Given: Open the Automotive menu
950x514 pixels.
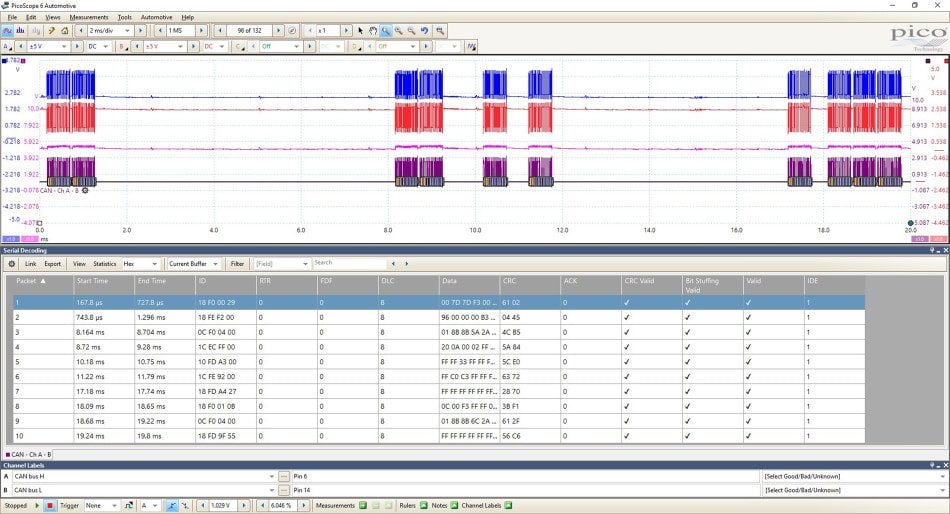Looking at the screenshot, I should (156, 17).
